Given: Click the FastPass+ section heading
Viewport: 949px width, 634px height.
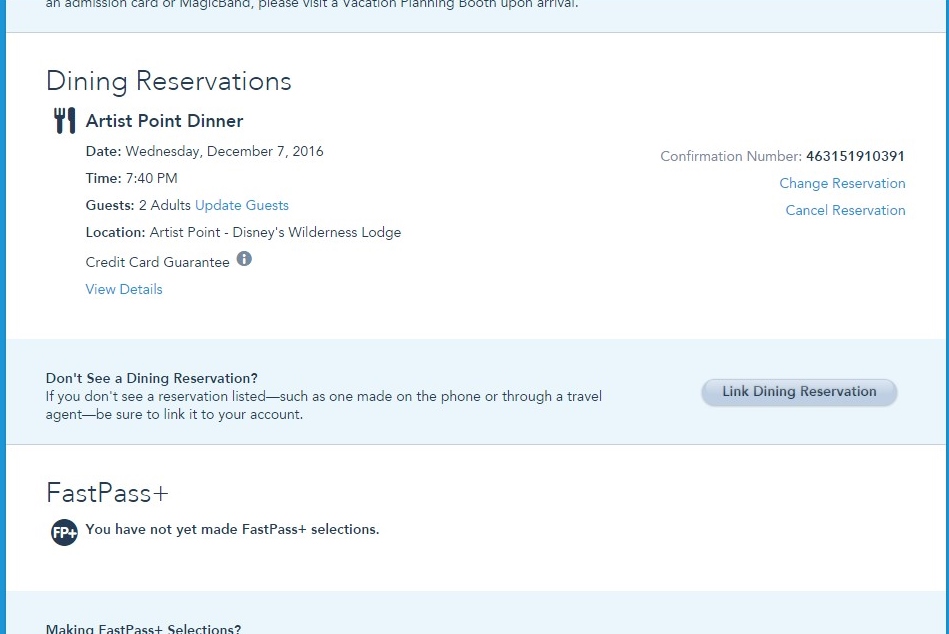Looking at the screenshot, I should (106, 492).
